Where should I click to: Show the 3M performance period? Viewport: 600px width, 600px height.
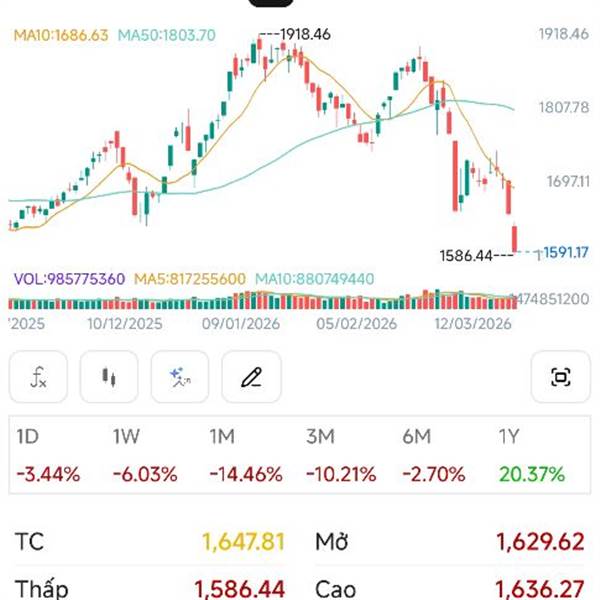point(321,437)
